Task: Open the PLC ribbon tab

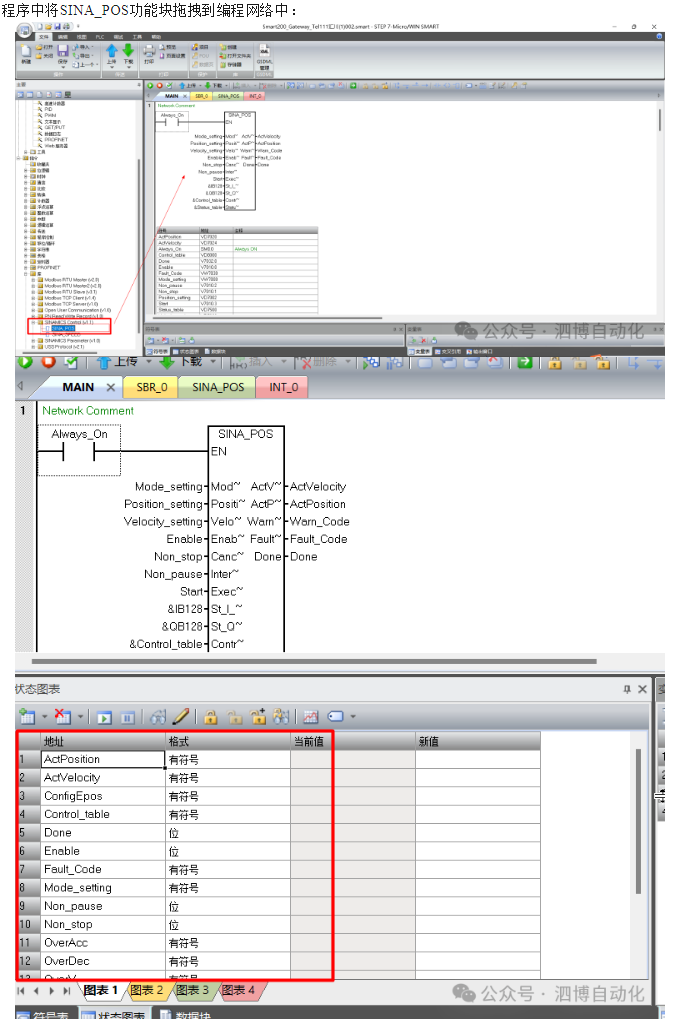Action: (x=100, y=37)
